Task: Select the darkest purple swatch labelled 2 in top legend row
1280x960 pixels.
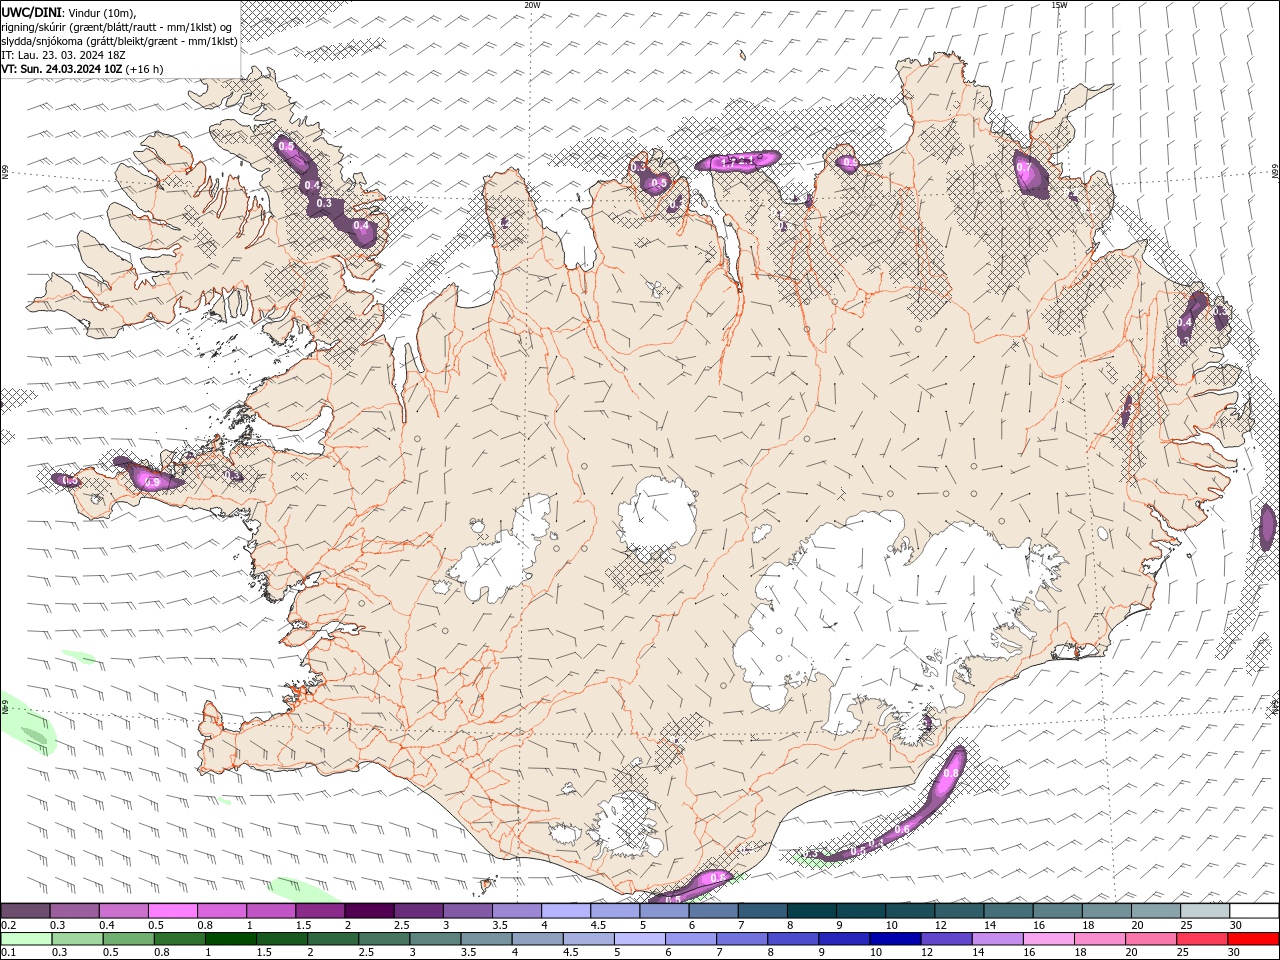Action: click(x=368, y=911)
